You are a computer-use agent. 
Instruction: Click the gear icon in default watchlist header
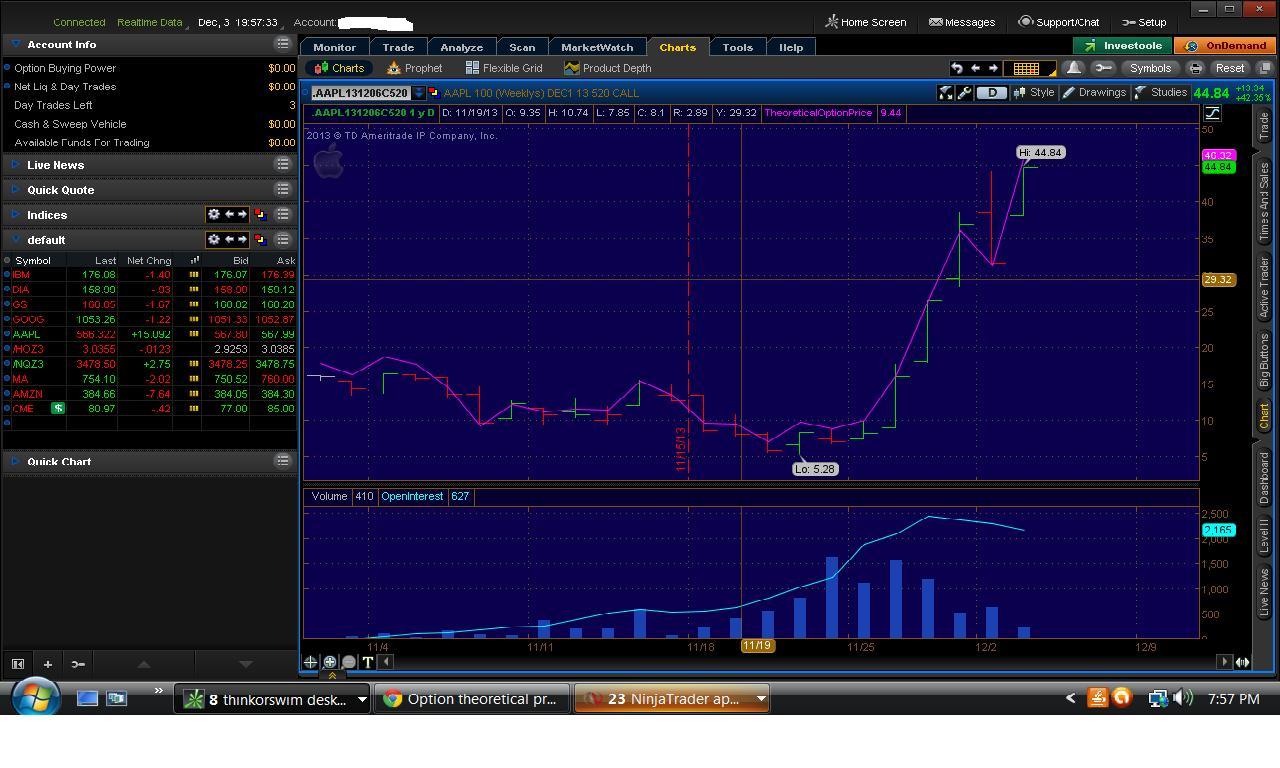[213, 239]
